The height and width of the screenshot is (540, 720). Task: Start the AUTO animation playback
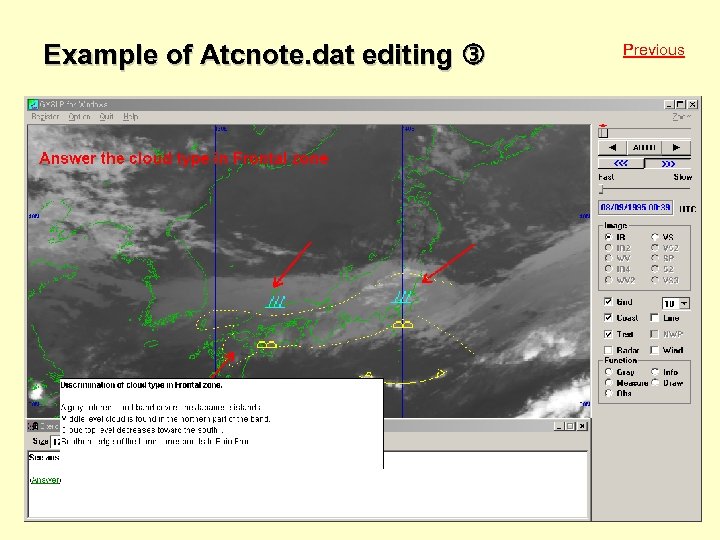(644, 147)
